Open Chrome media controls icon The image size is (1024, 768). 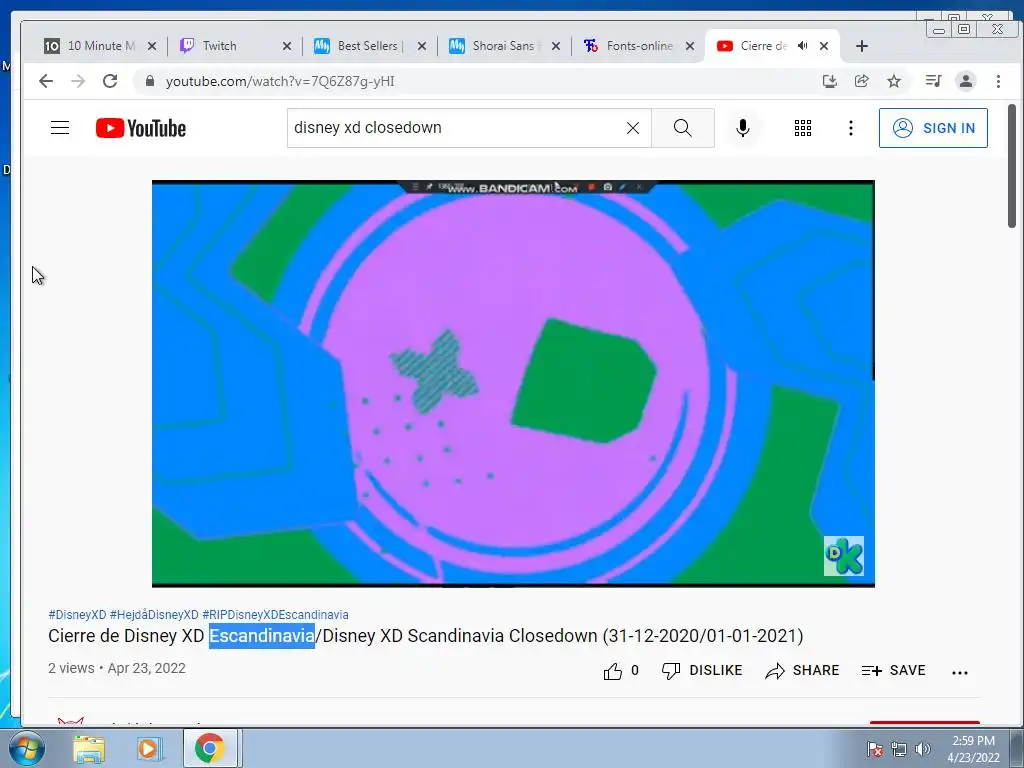933,81
